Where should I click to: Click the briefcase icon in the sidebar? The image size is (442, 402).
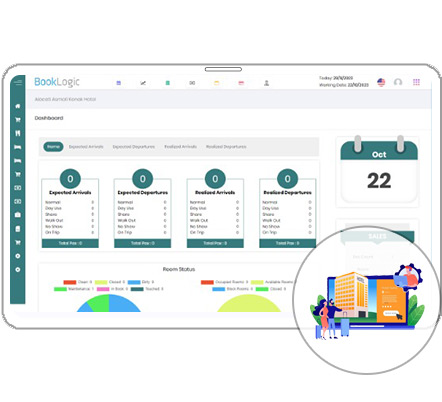coord(18,215)
